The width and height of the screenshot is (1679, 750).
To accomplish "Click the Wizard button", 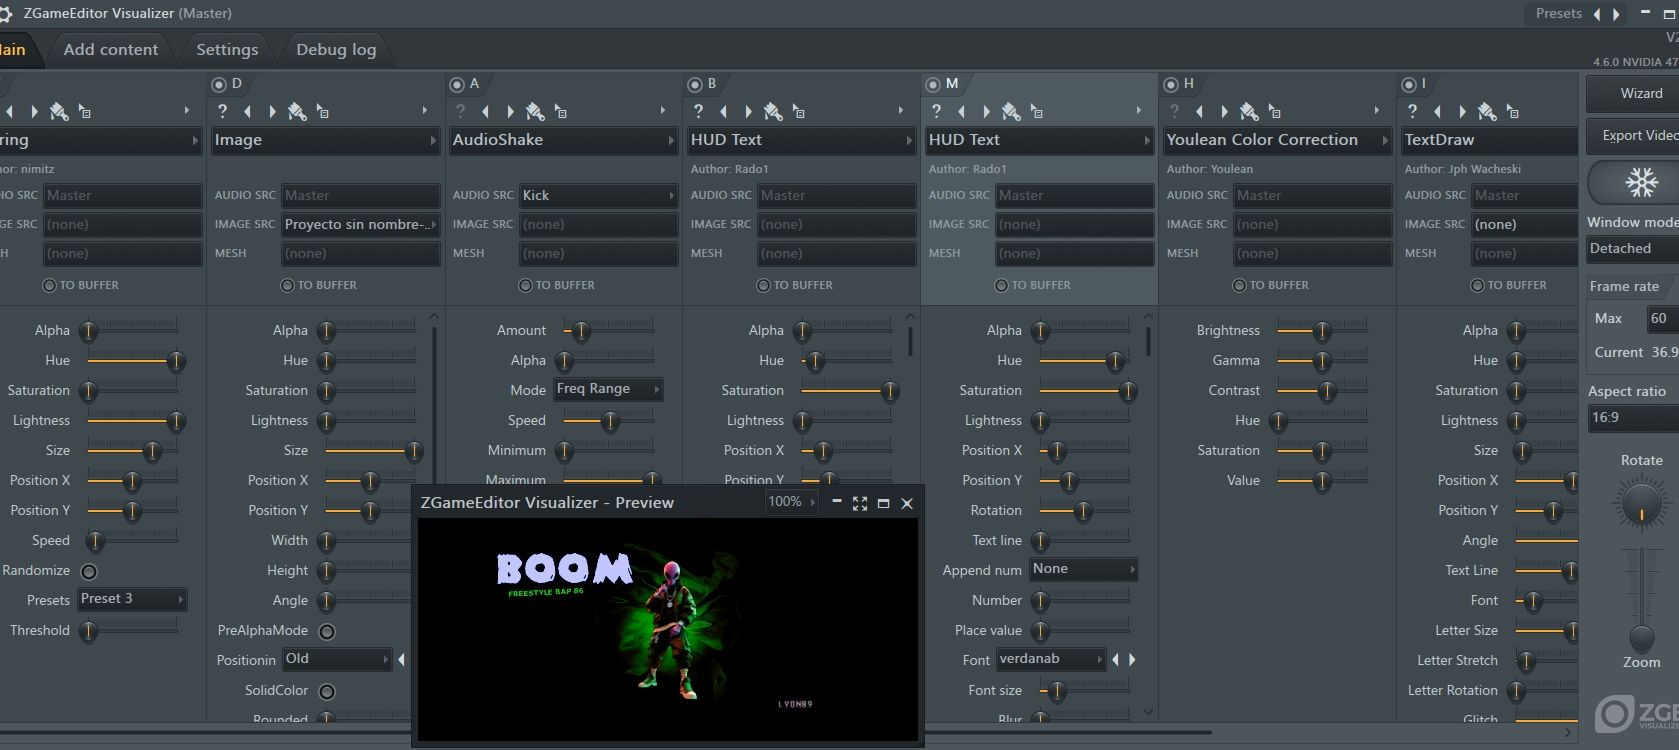I will pos(1633,93).
